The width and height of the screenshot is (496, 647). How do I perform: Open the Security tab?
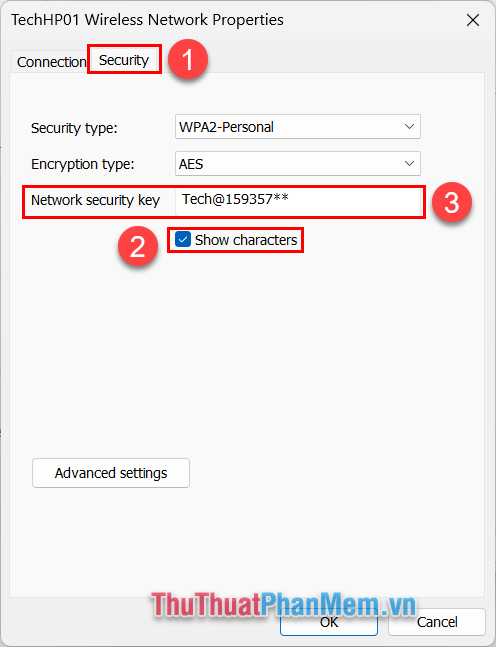coord(124,60)
